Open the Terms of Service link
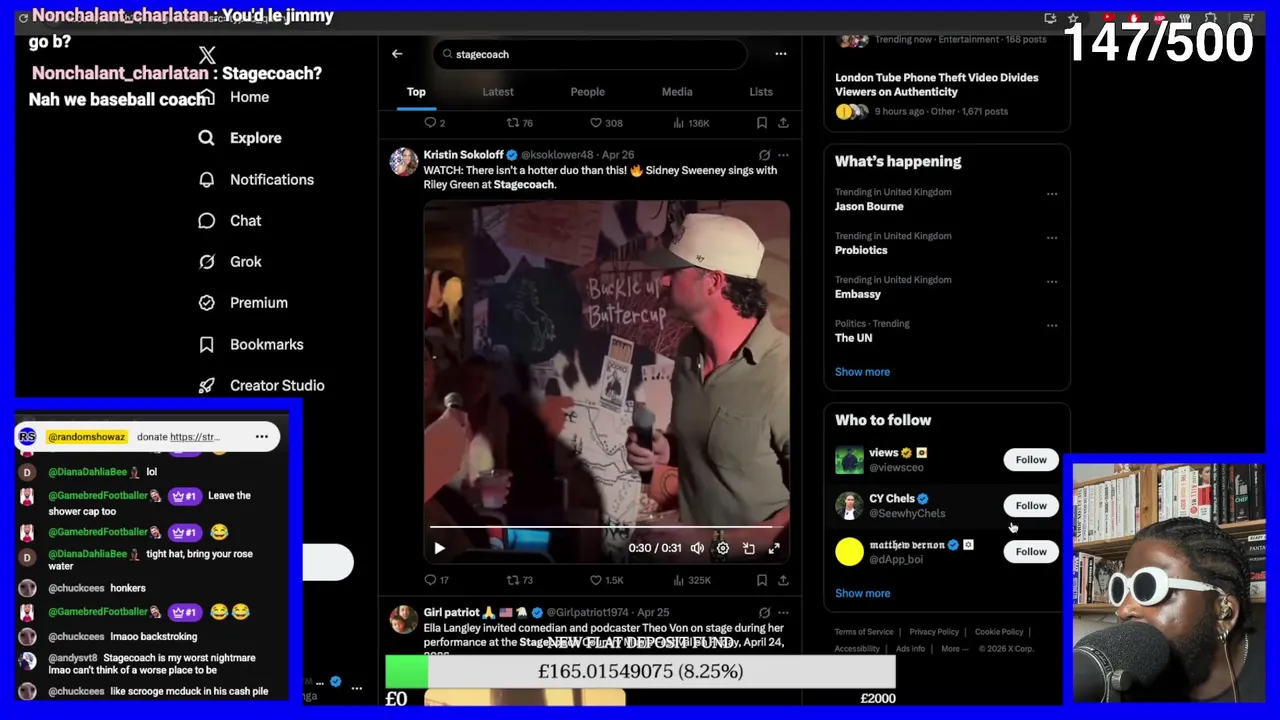 tap(864, 632)
